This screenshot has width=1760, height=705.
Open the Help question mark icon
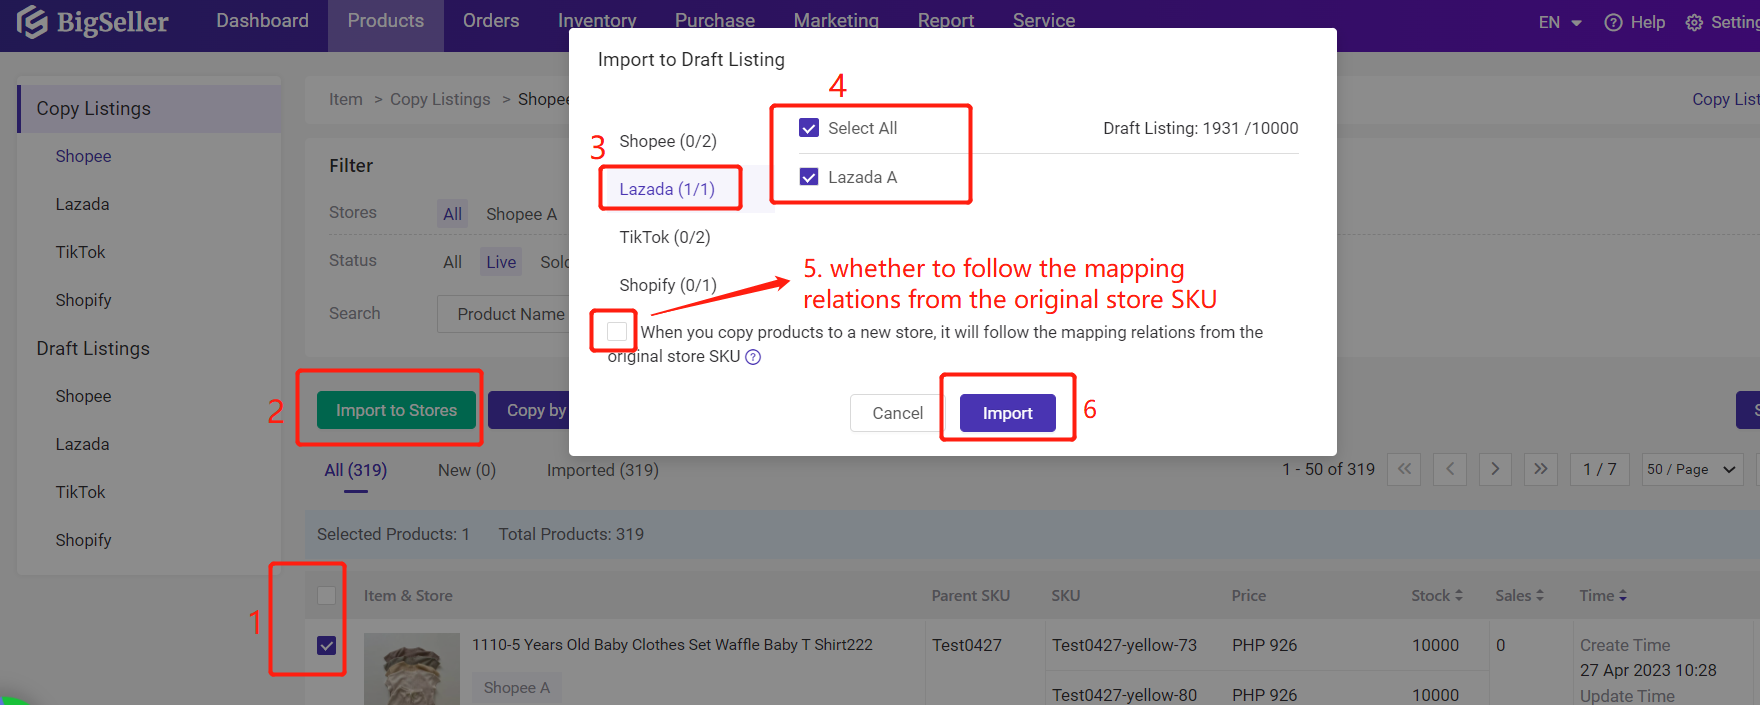(1613, 22)
